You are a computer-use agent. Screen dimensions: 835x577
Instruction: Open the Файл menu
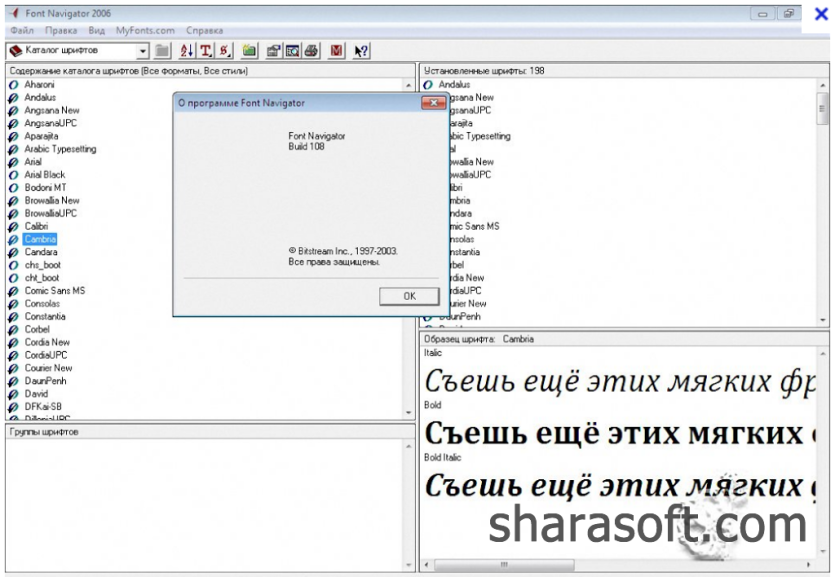[22, 31]
